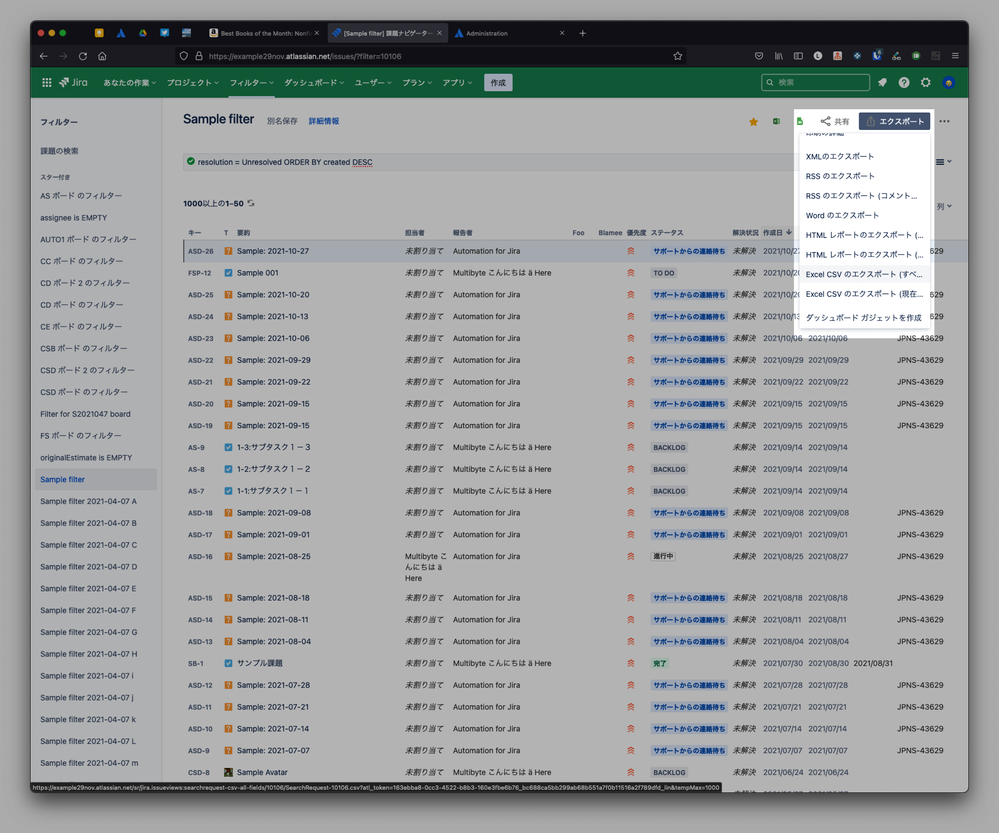Image resolution: width=999 pixels, height=833 pixels.
Task: Open the 列 columns dropdown
Action: click(x=944, y=206)
